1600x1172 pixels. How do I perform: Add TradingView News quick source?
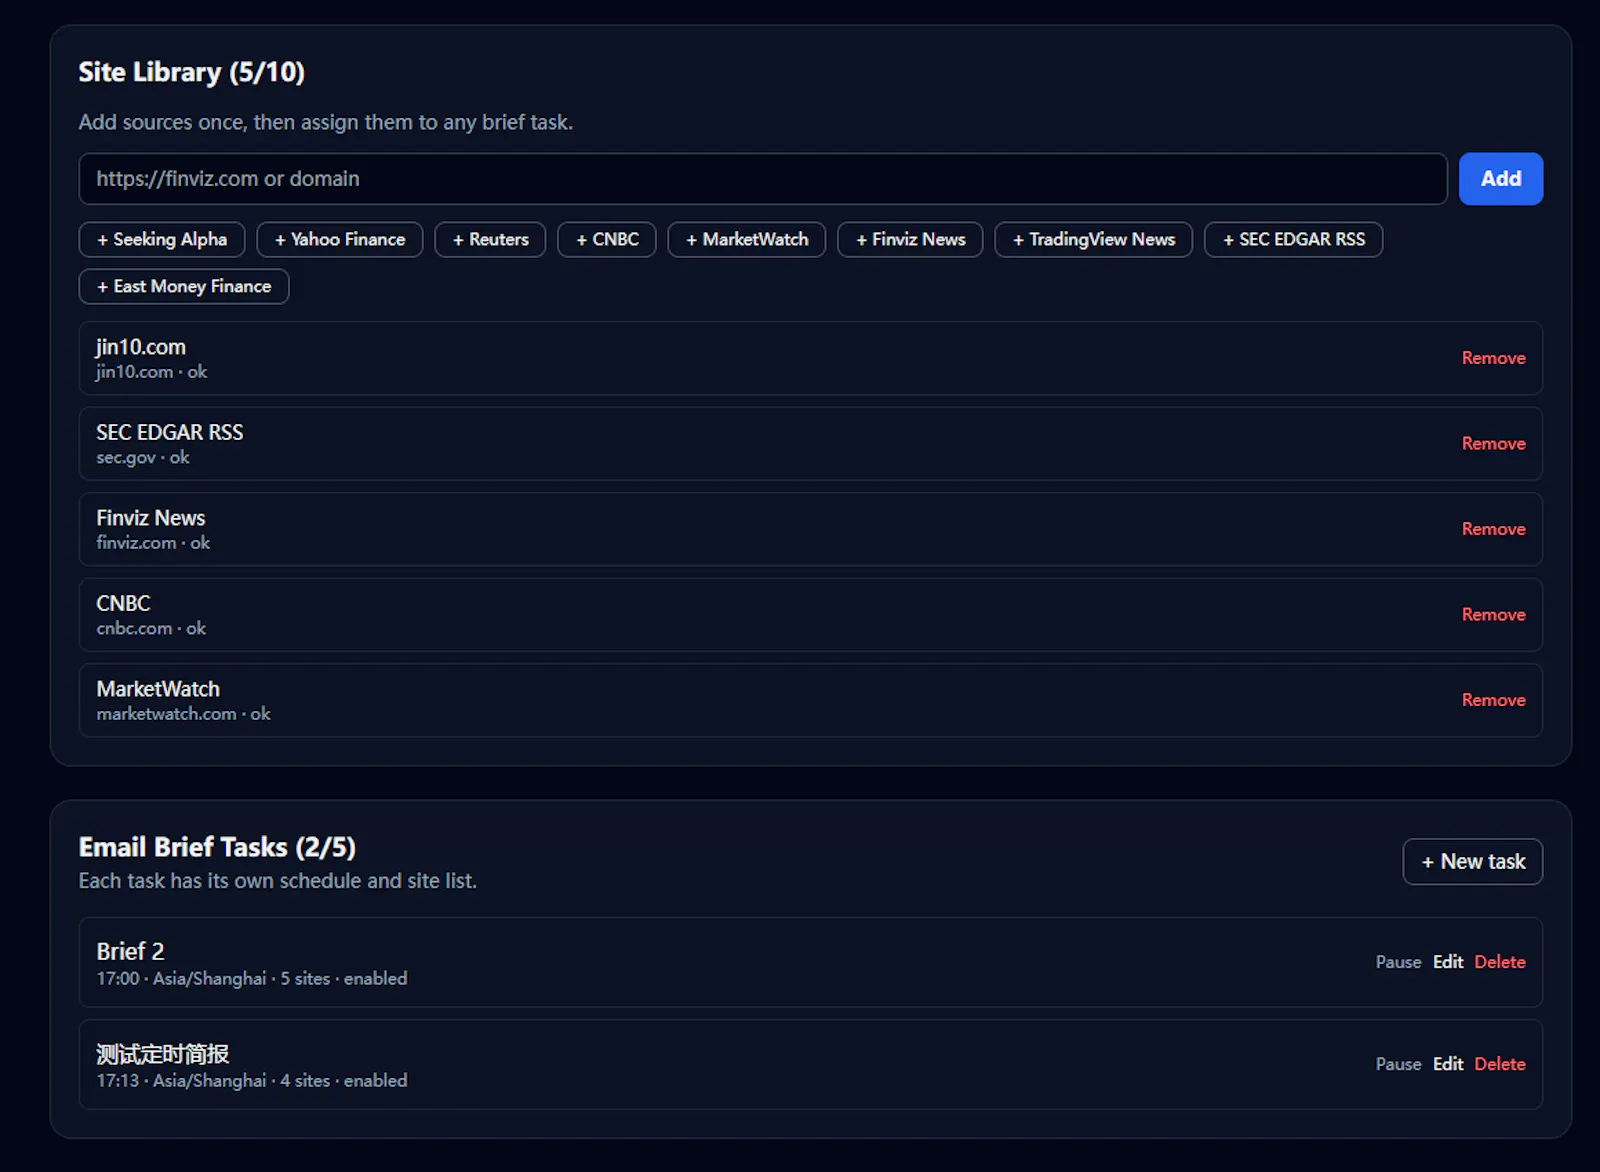[1093, 239]
